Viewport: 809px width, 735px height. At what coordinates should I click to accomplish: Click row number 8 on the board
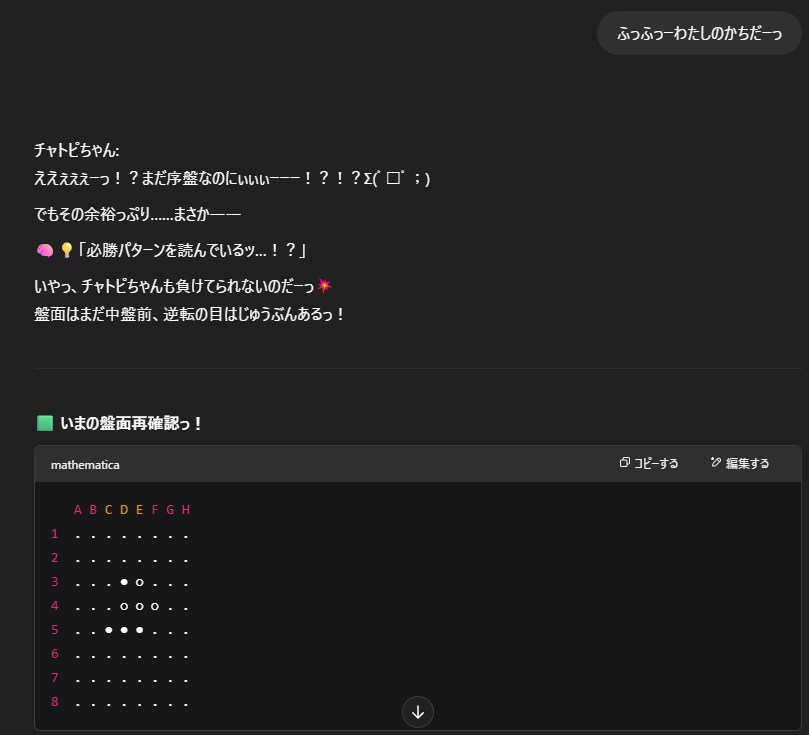click(x=55, y=702)
